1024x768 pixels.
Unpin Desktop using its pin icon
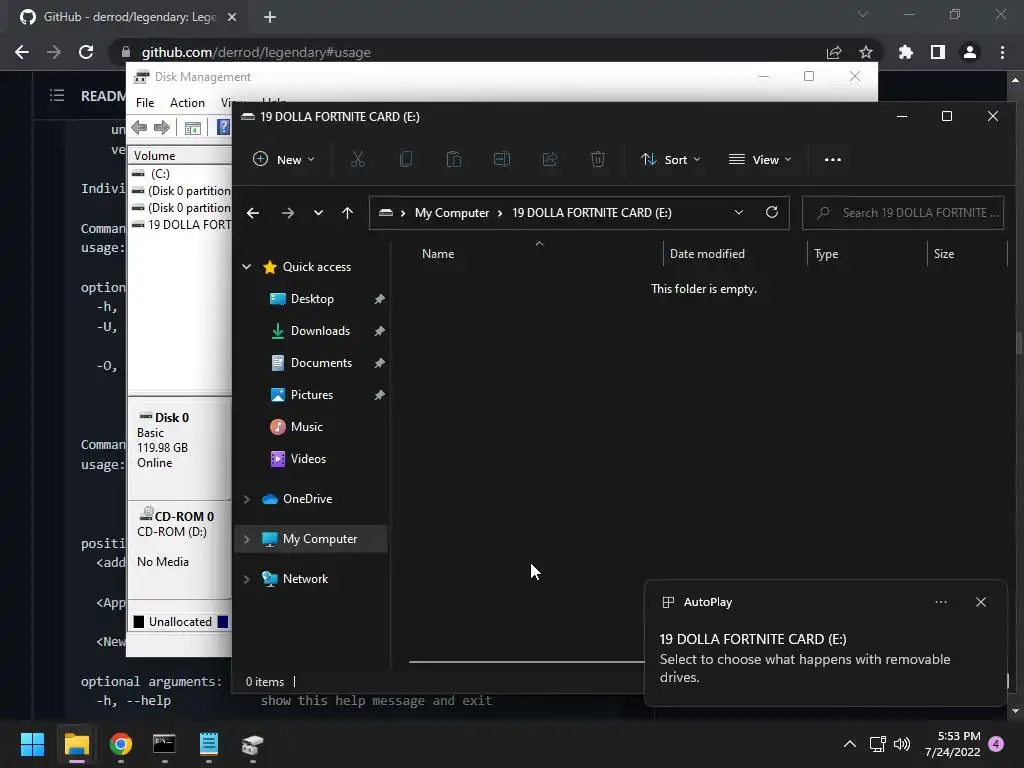coord(379,299)
